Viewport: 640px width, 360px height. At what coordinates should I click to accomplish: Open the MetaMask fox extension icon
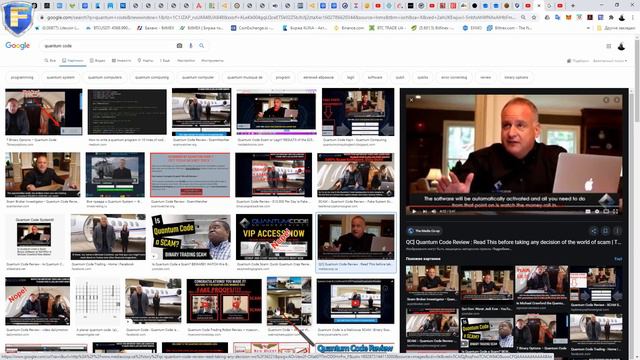coord(569,18)
